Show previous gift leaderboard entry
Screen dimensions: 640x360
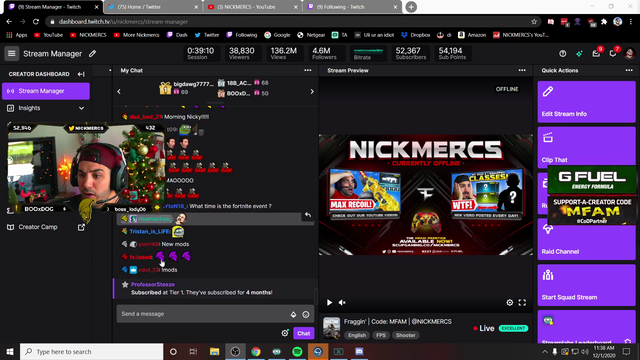(119, 92)
